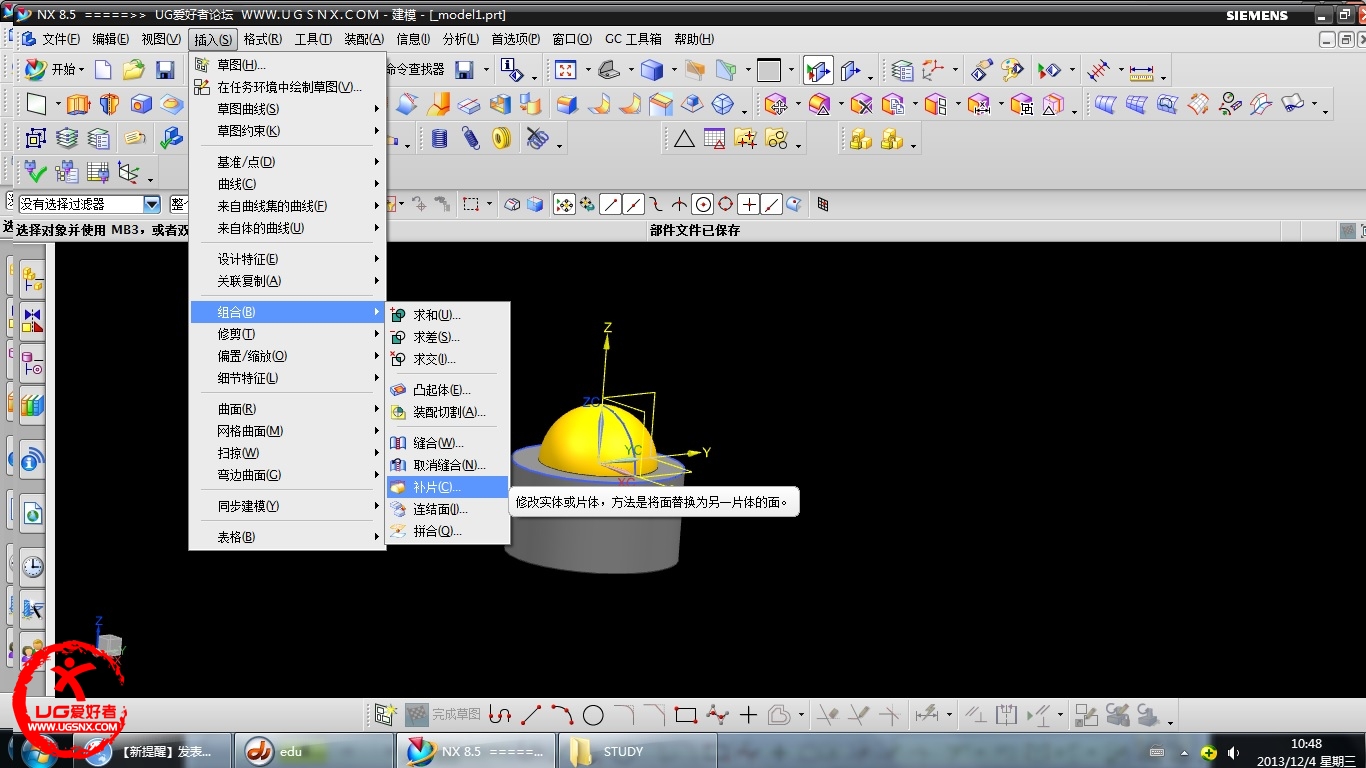Expand the WCS orientation dropdown arrow
The height and width of the screenshot is (768, 1366).
coord(956,71)
